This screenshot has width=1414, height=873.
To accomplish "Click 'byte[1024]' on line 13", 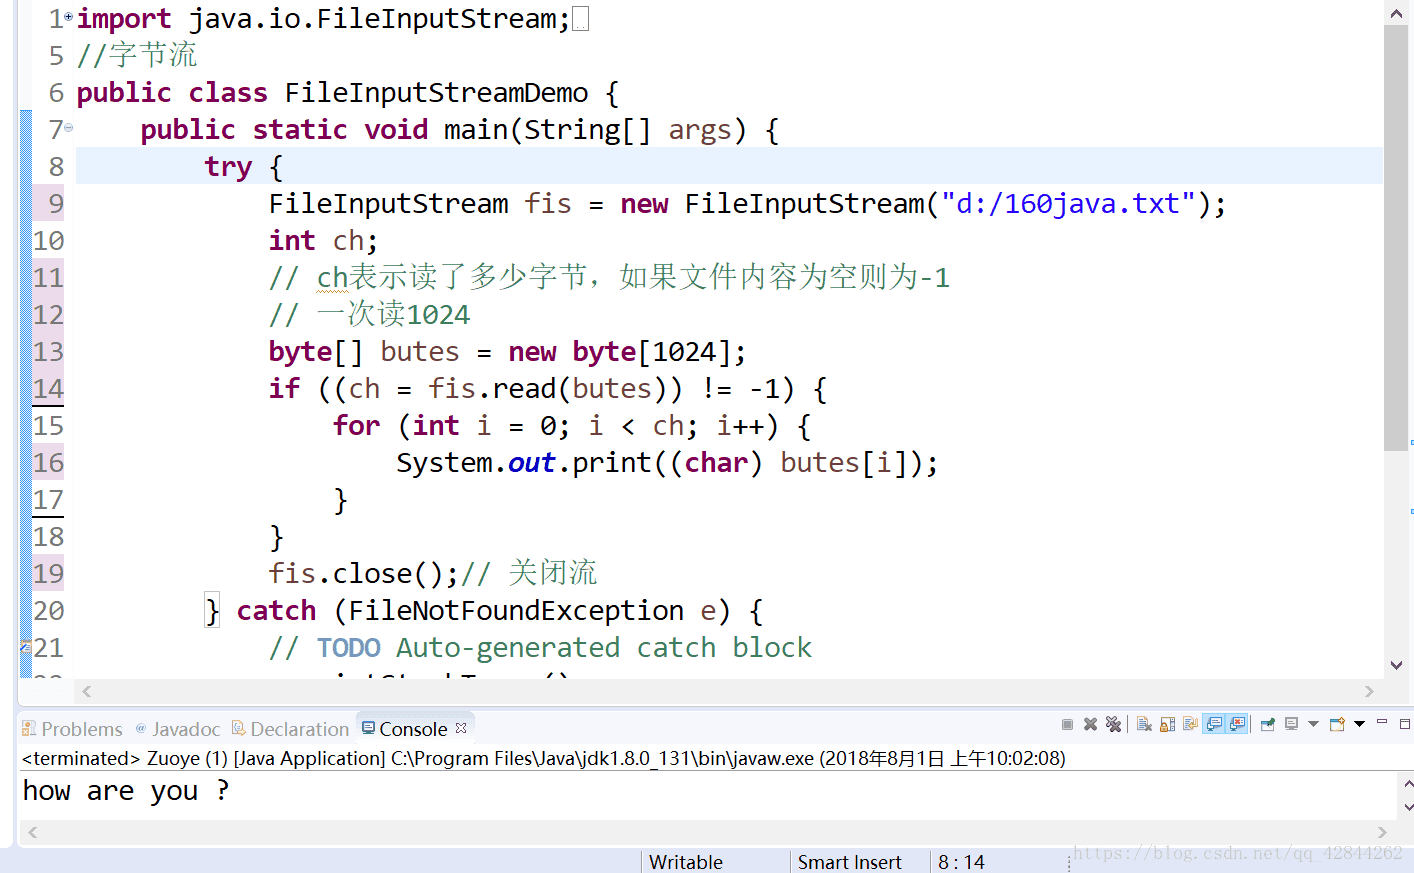I will coord(652,352).
